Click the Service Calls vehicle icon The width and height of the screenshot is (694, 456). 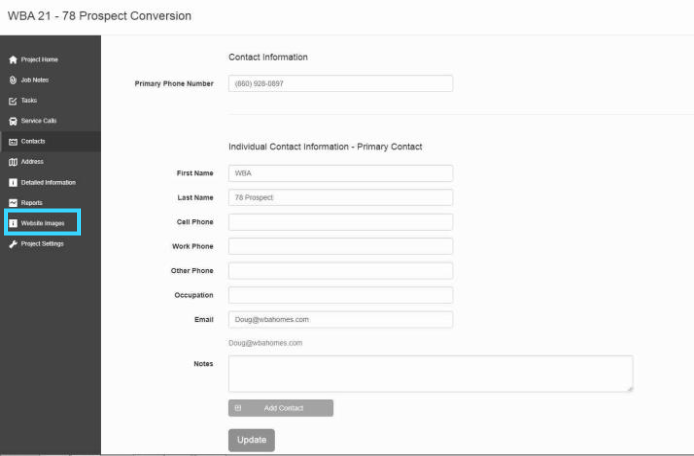[x=13, y=121]
